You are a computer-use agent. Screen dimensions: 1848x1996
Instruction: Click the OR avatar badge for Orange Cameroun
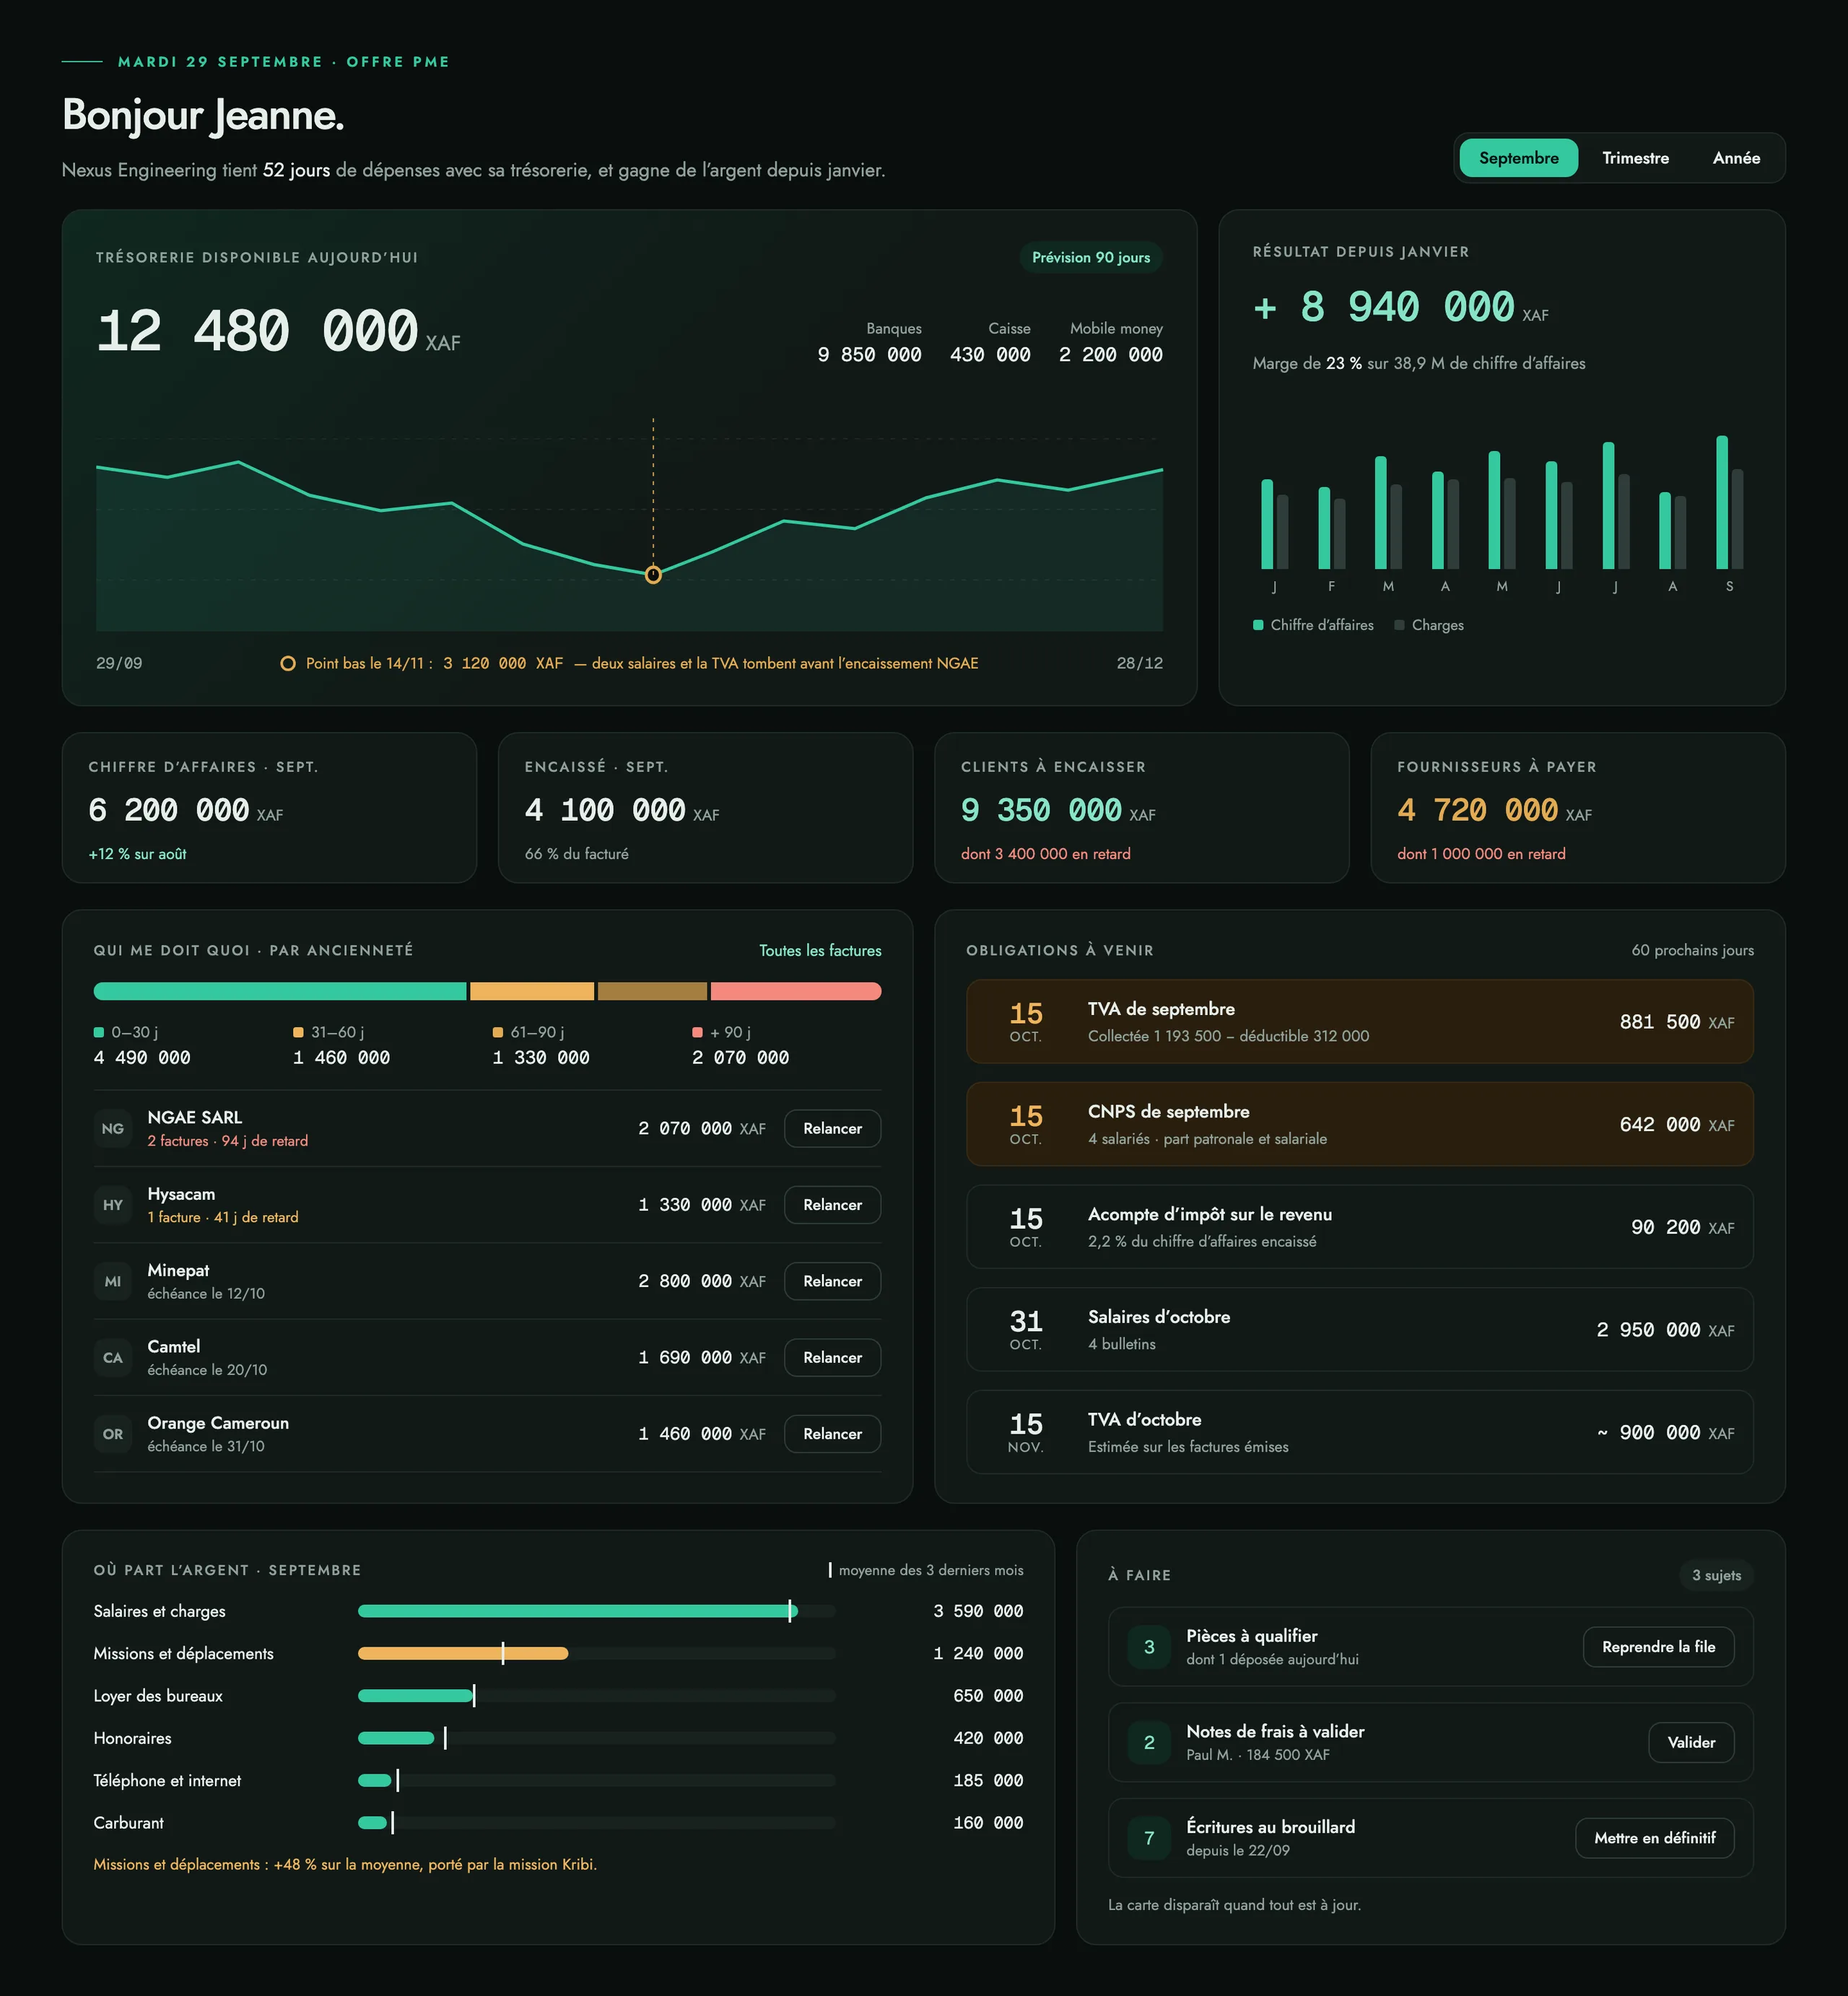[113, 1434]
